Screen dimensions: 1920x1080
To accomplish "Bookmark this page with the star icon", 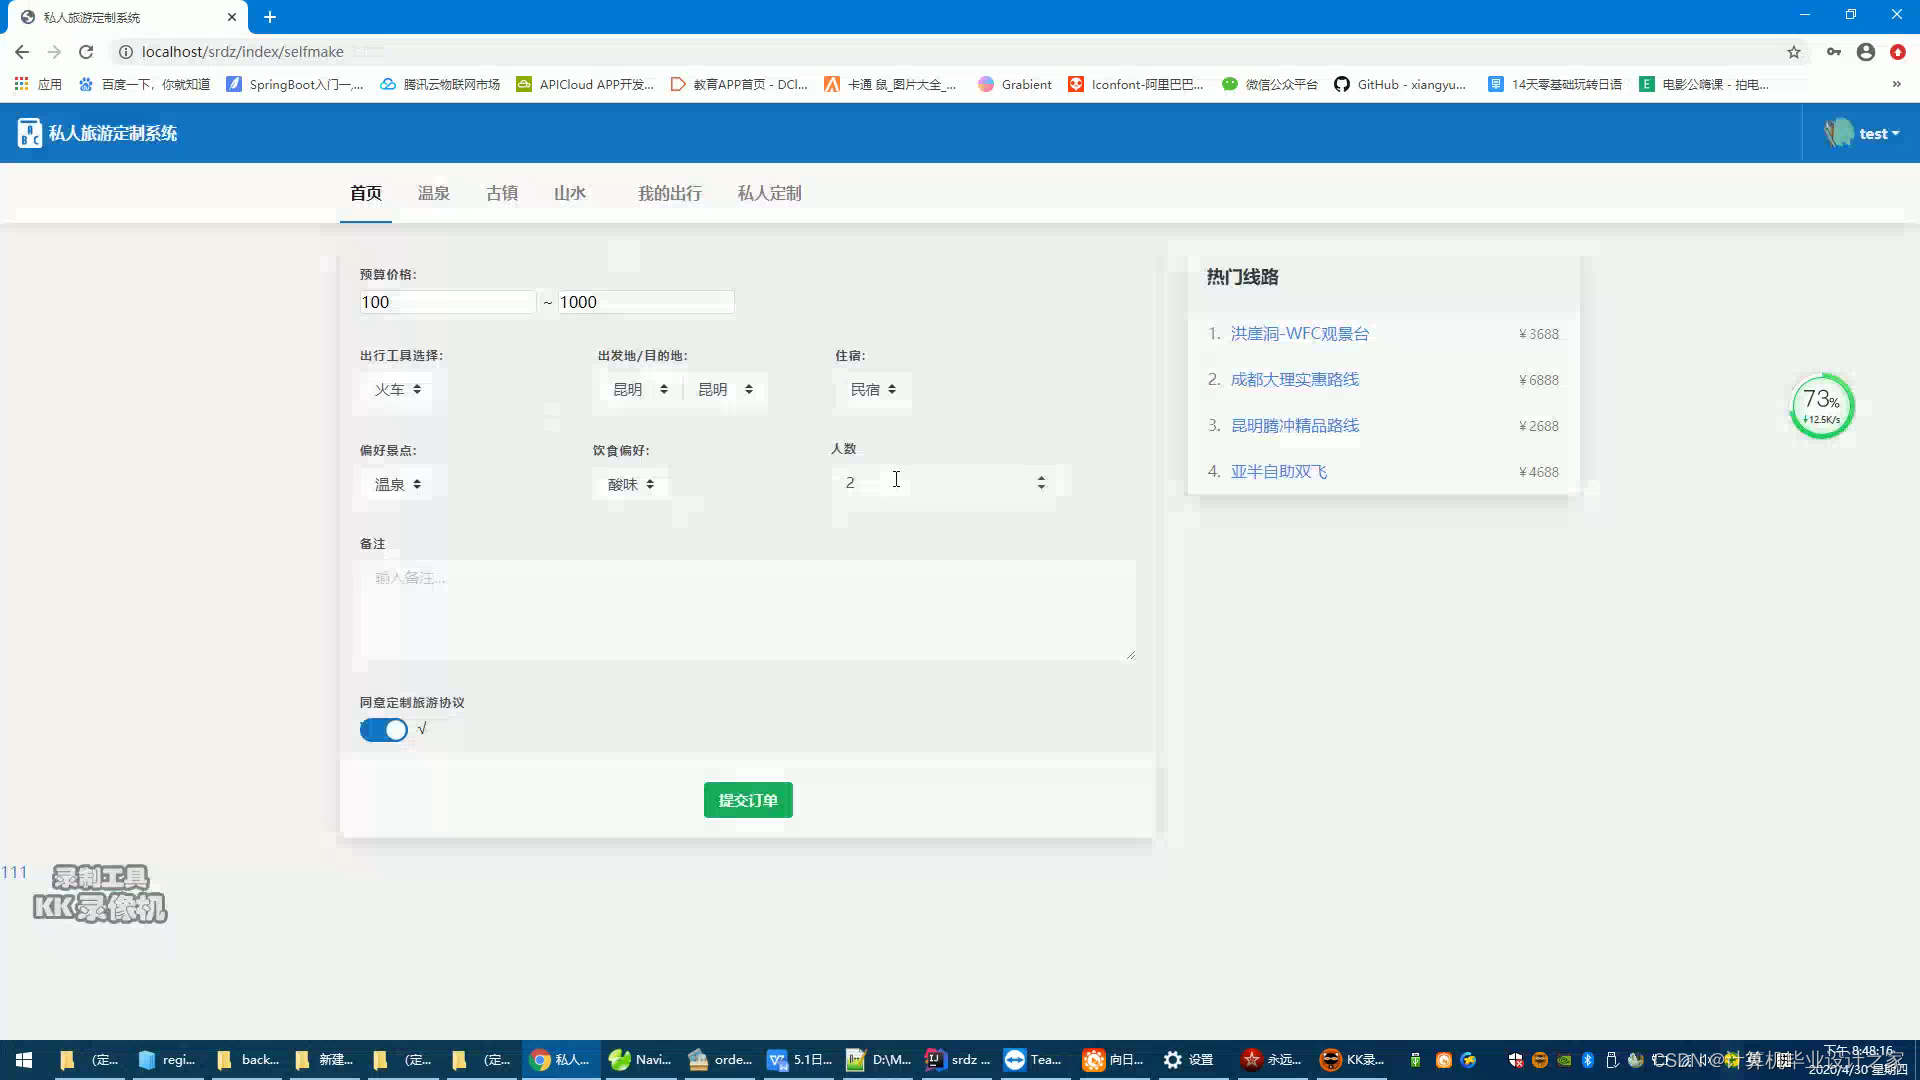I will (1794, 51).
